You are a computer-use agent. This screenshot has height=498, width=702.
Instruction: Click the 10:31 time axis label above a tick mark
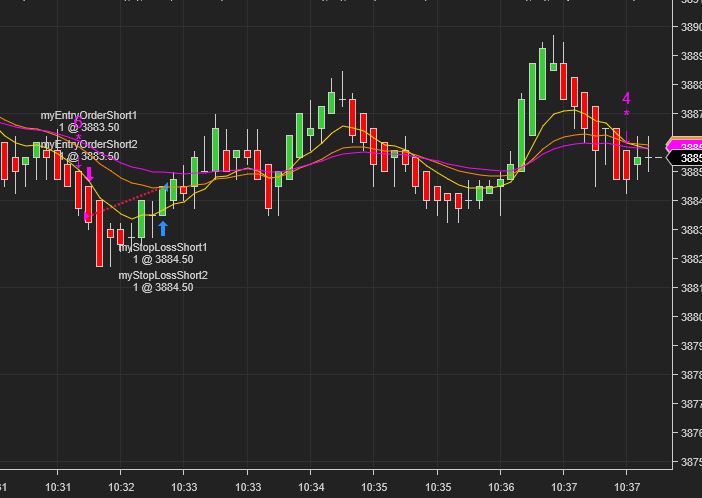(x=58, y=487)
